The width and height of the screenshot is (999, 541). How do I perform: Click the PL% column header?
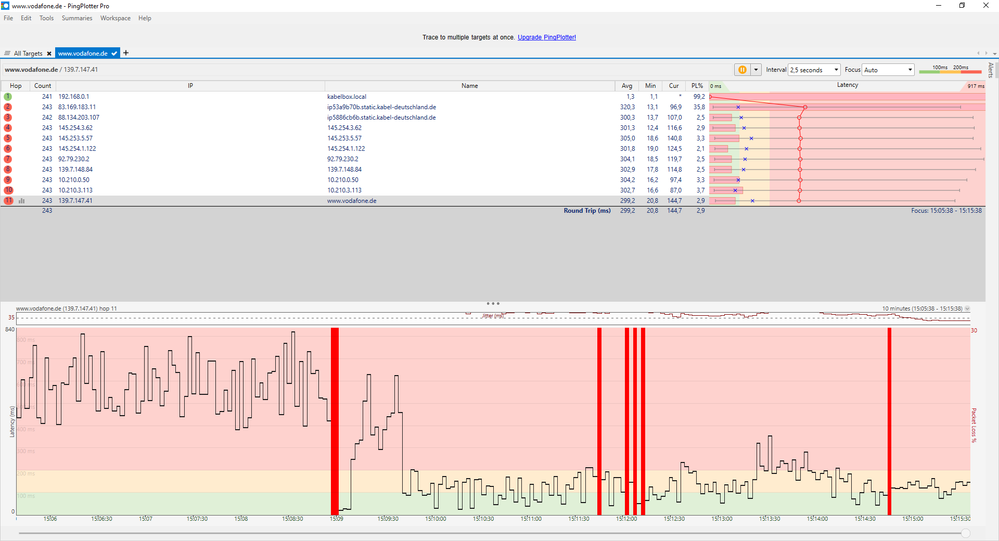(x=697, y=85)
